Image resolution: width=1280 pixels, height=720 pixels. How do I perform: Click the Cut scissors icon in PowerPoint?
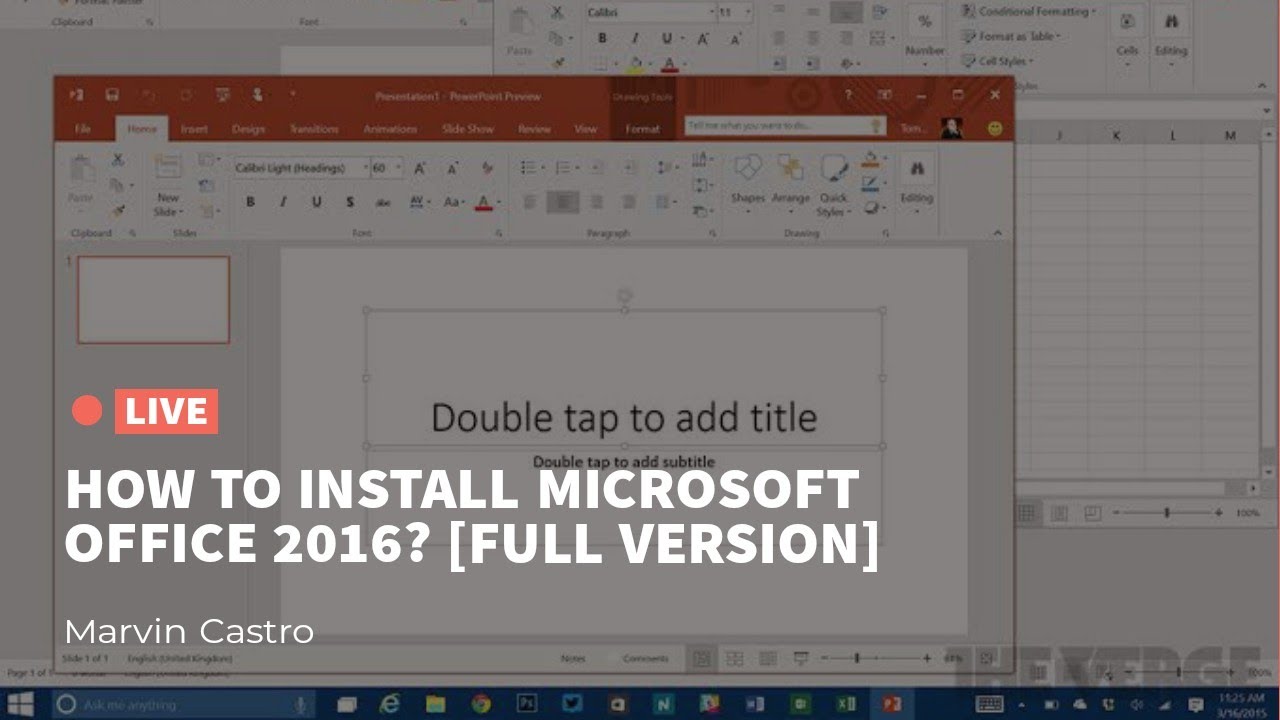[x=117, y=160]
